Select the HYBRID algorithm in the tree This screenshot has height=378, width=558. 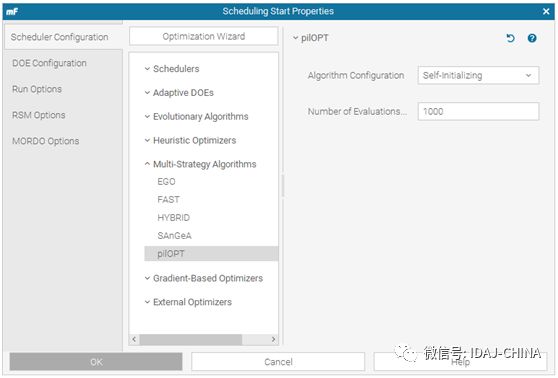[174, 217]
